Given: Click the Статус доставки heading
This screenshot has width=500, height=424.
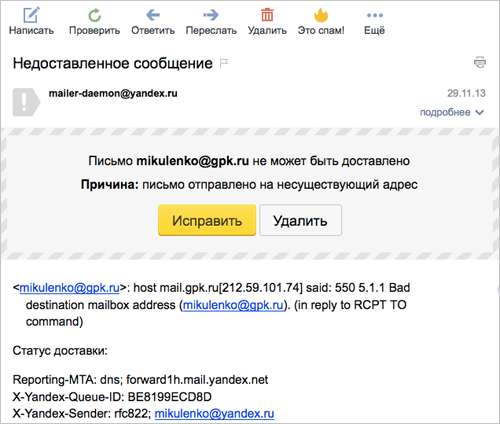Looking at the screenshot, I should tap(60, 351).
